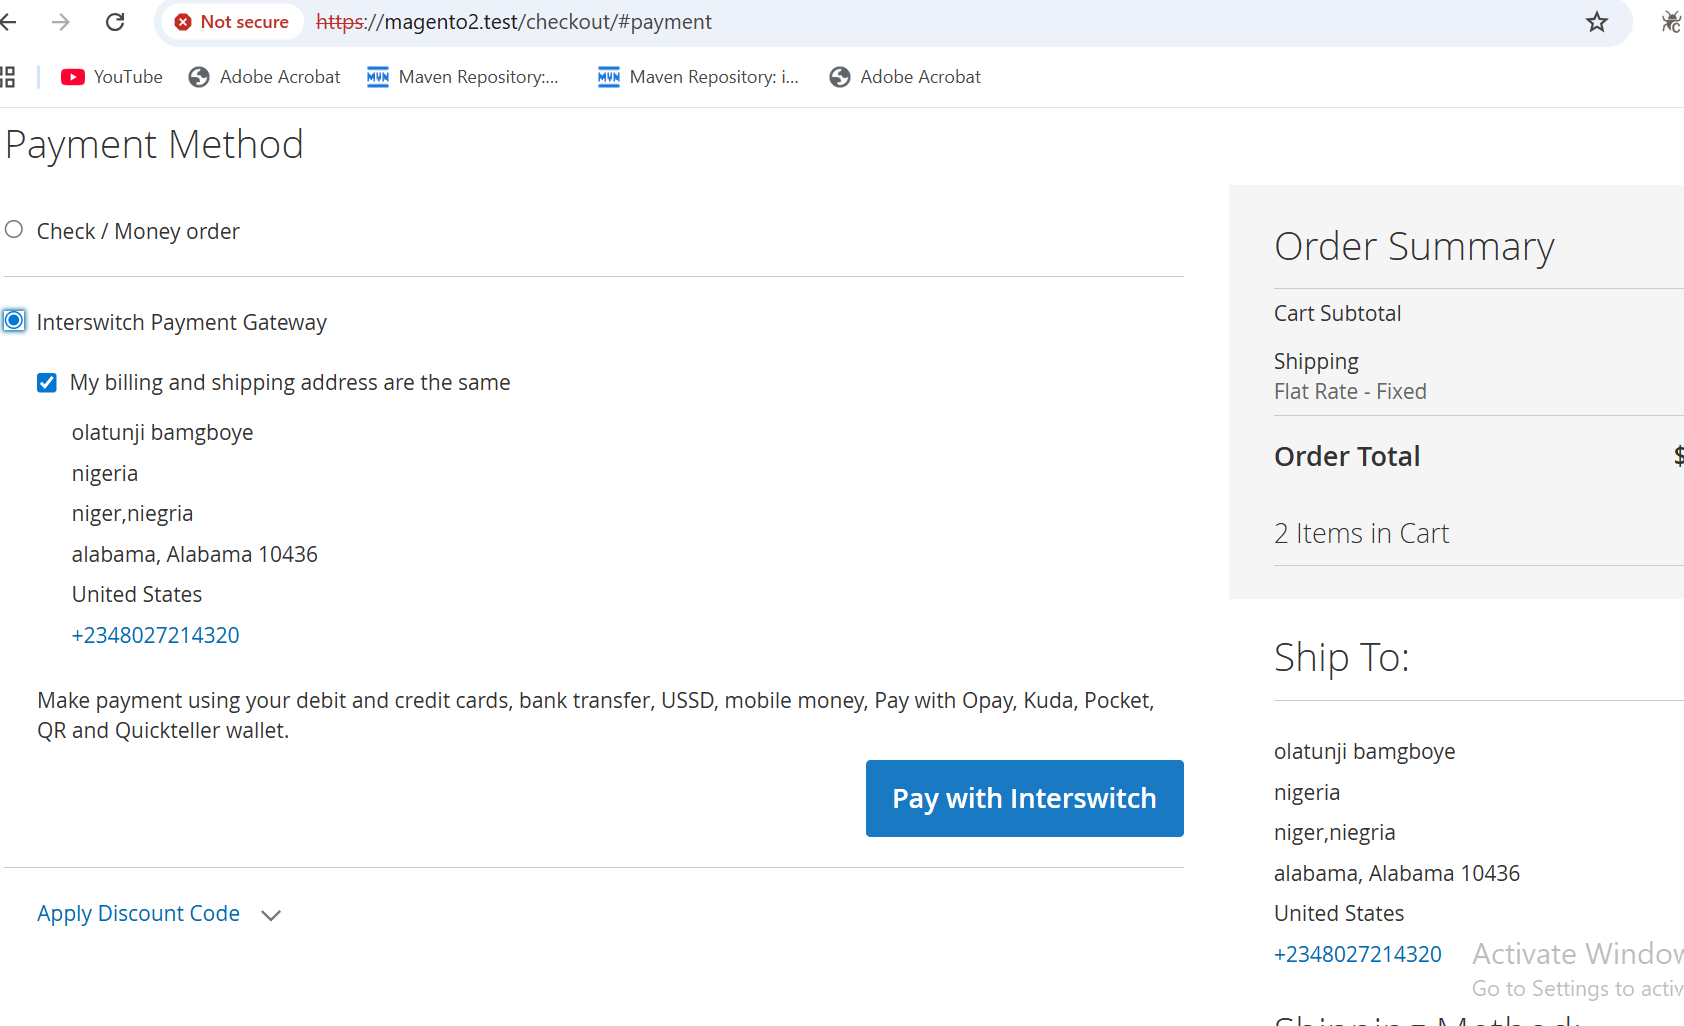Reload the checkout page

point(115,22)
